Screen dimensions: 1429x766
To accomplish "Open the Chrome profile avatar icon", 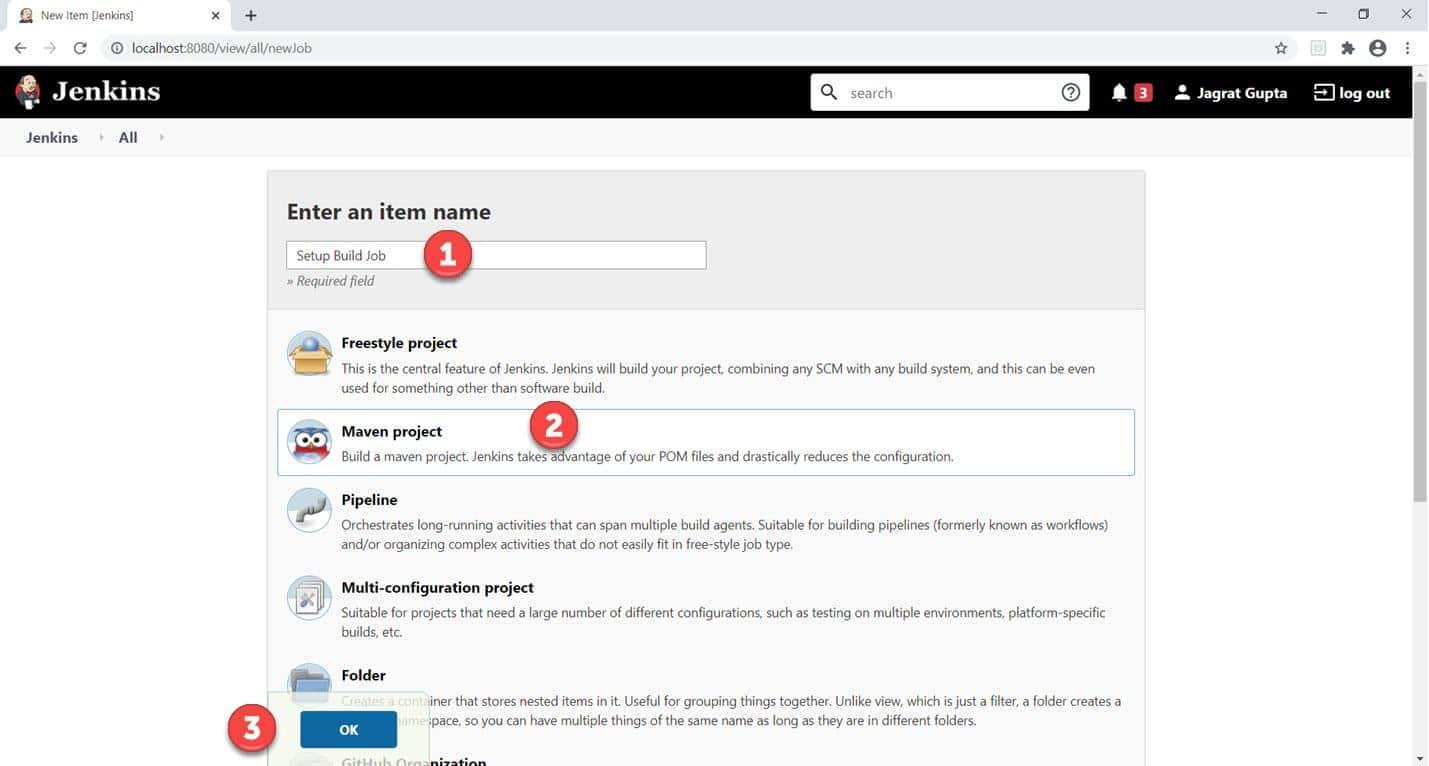I will click(x=1378, y=48).
